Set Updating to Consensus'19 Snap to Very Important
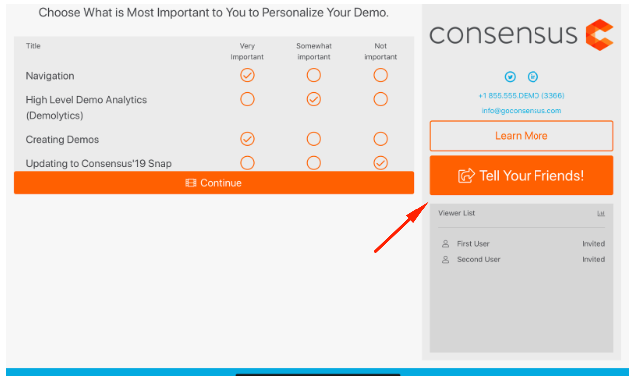This screenshot has height=381, width=636. coord(247,163)
